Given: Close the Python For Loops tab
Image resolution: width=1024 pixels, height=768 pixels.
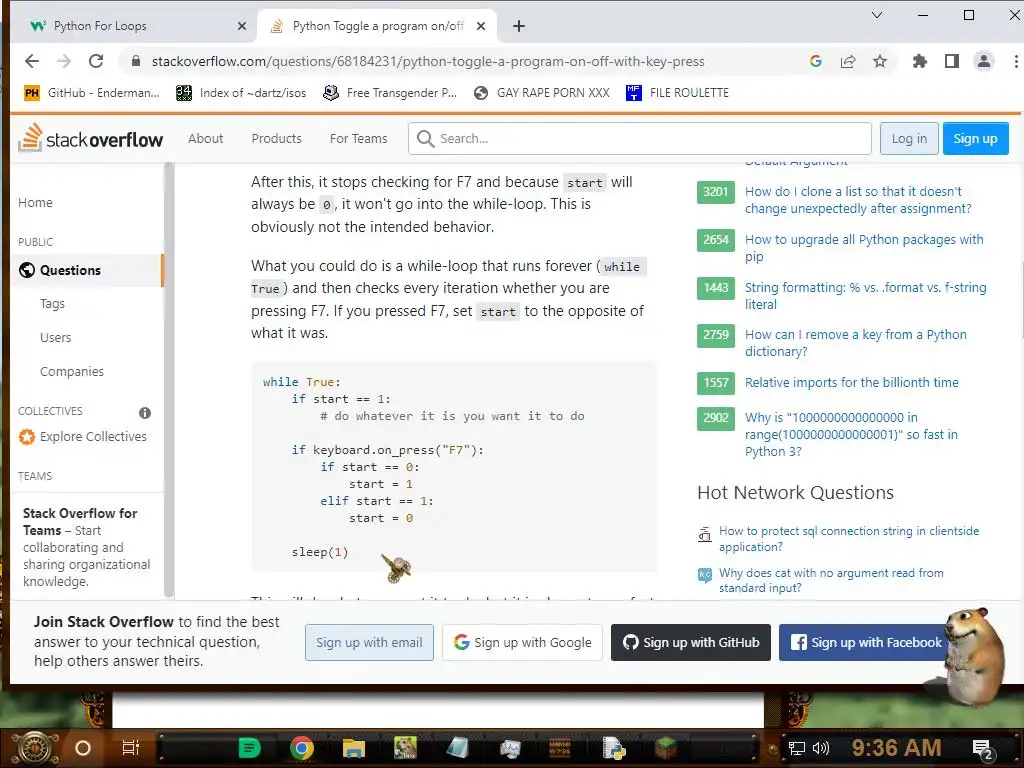Looking at the screenshot, I should (x=242, y=26).
